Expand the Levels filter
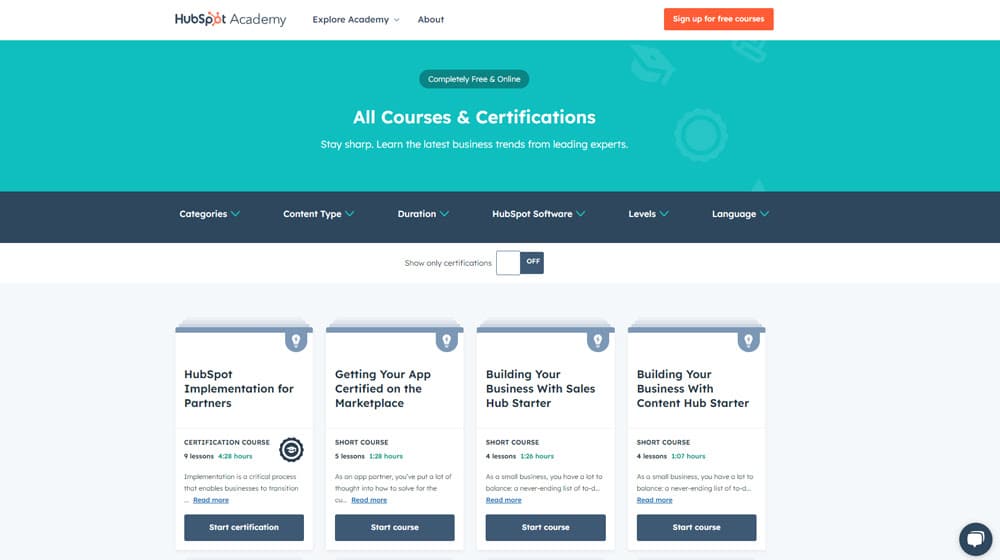 coord(648,214)
